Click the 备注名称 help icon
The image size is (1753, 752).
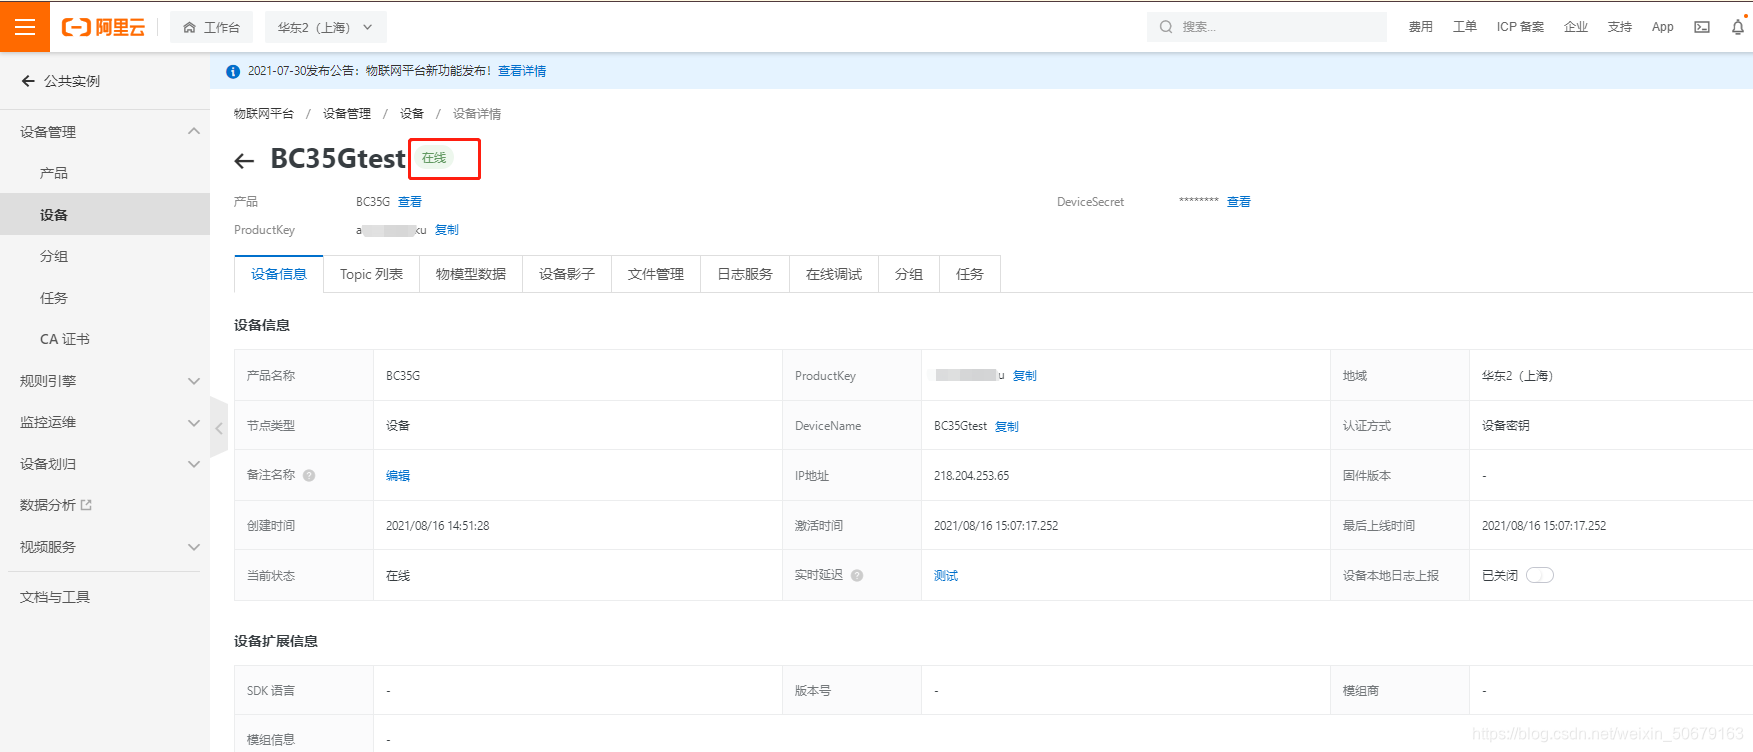pos(309,476)
